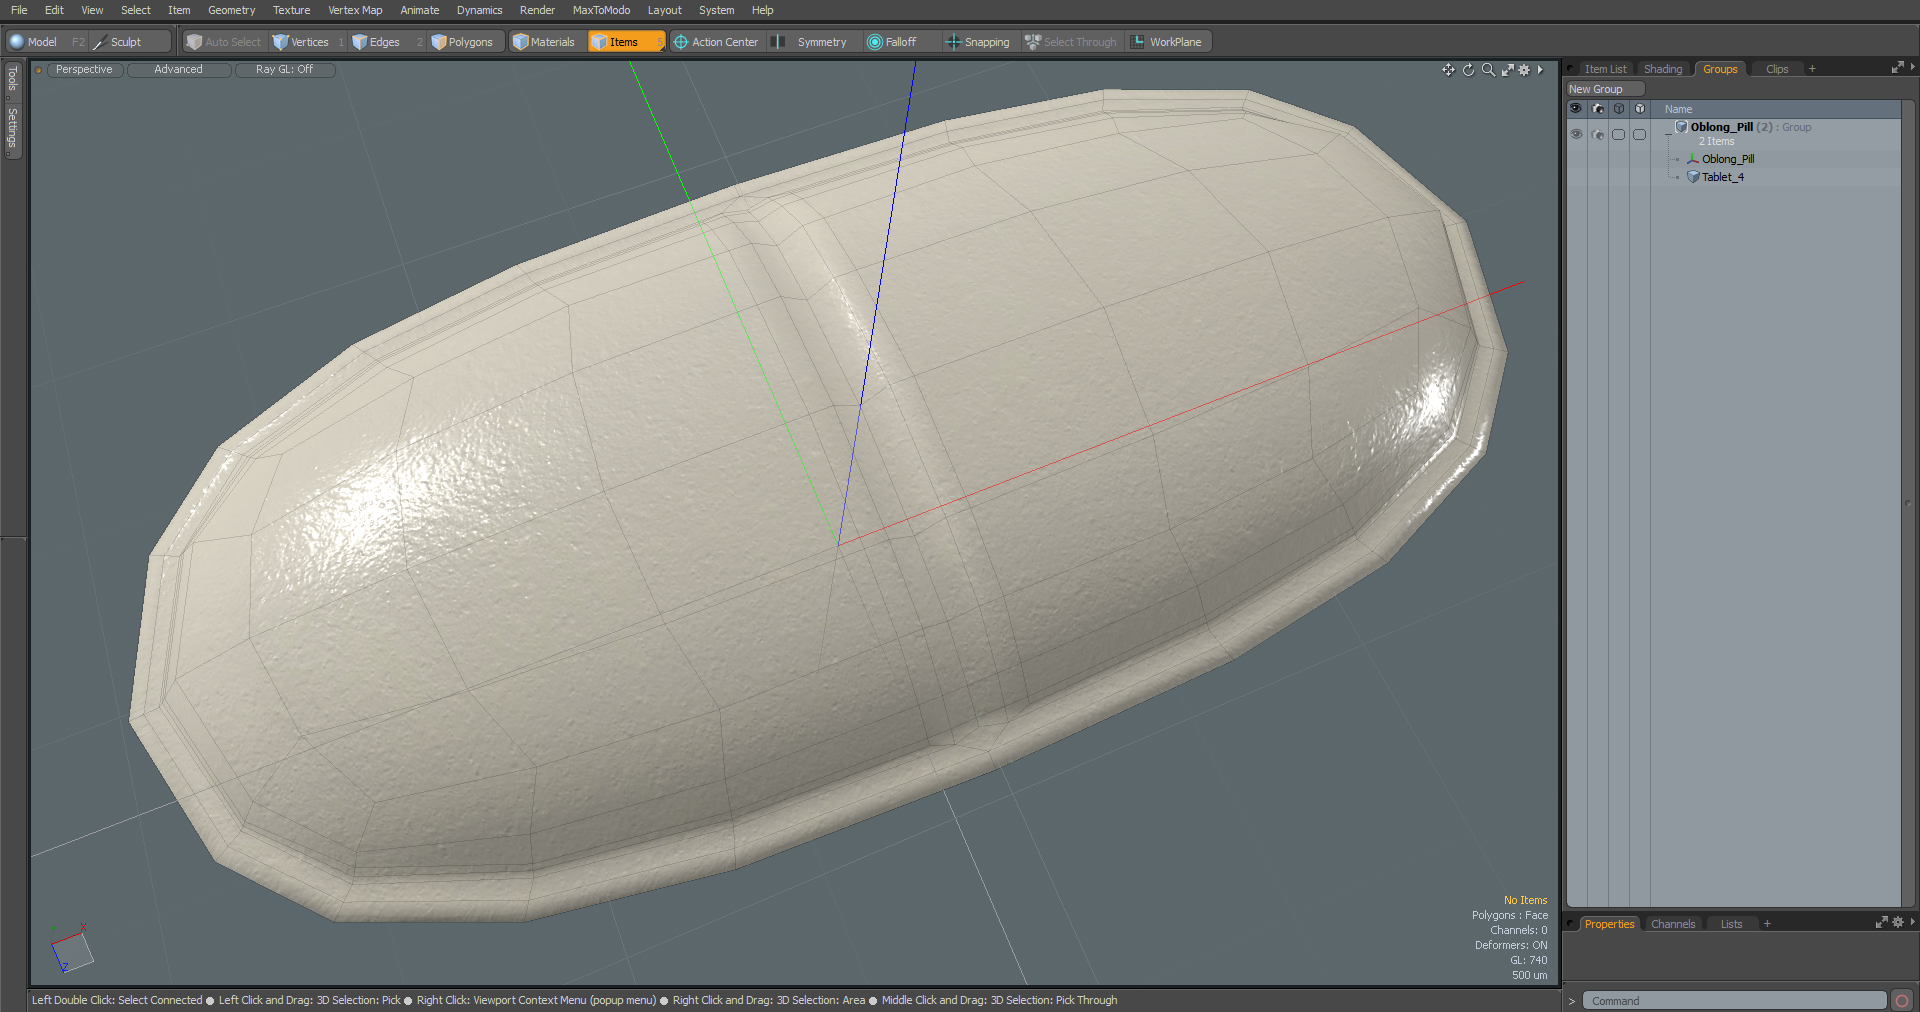This screenshot has width=1920, height=1012.
Task: Click the solid cube column header
Action: [x=1640, y=109]
